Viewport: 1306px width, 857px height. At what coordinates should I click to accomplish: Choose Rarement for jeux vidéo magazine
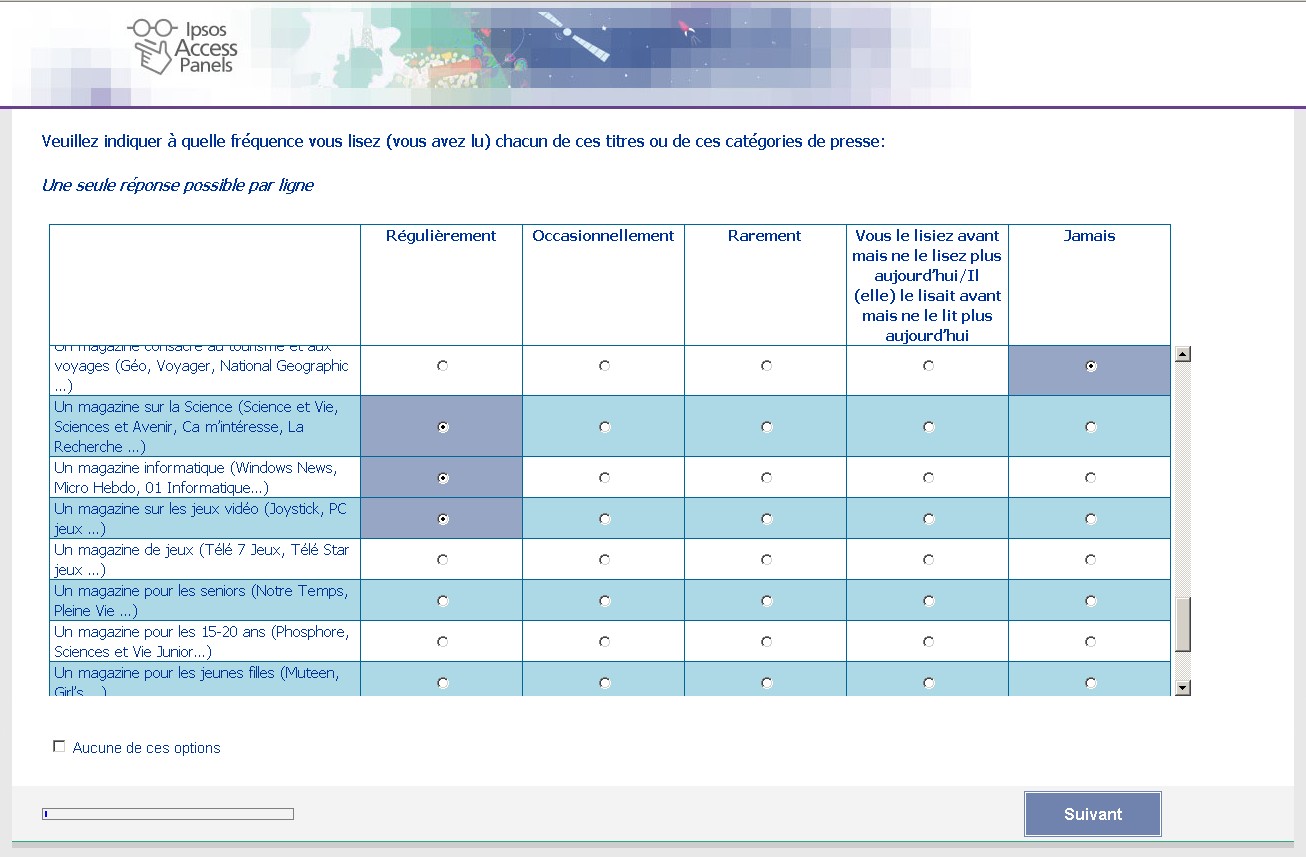(x=766, y=519)
